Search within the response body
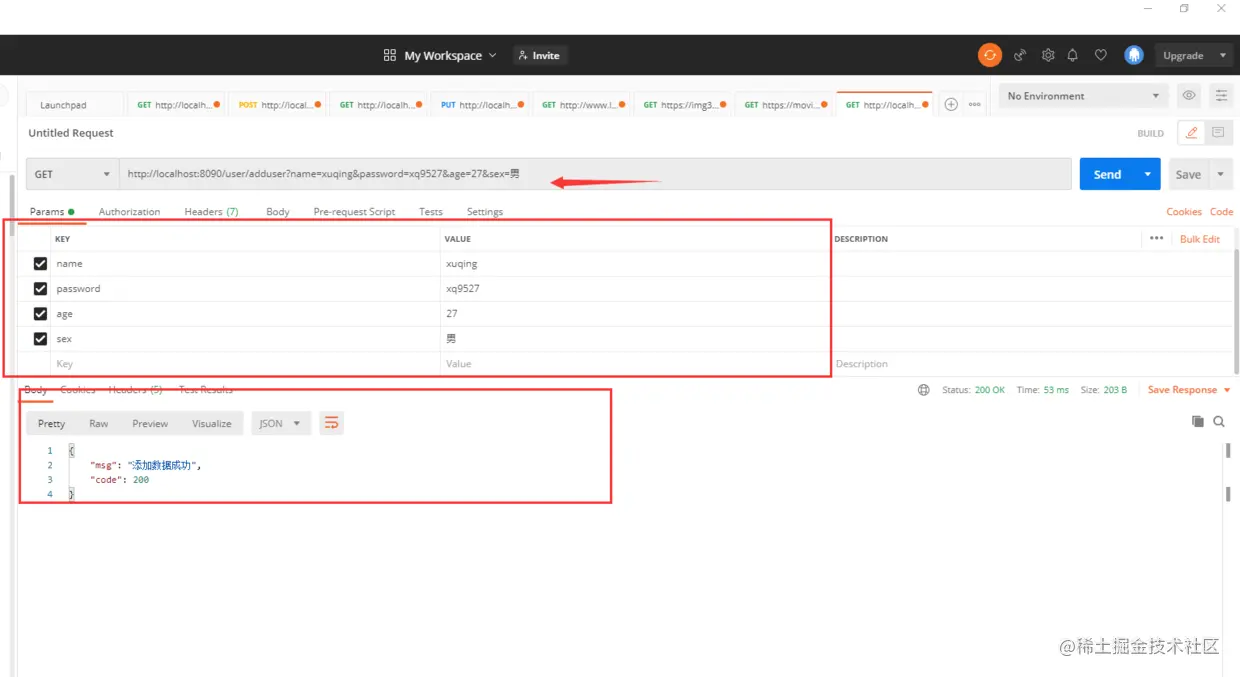Image resolution: width=1240 pixels, height=677 pixels. coord(1219,422)
